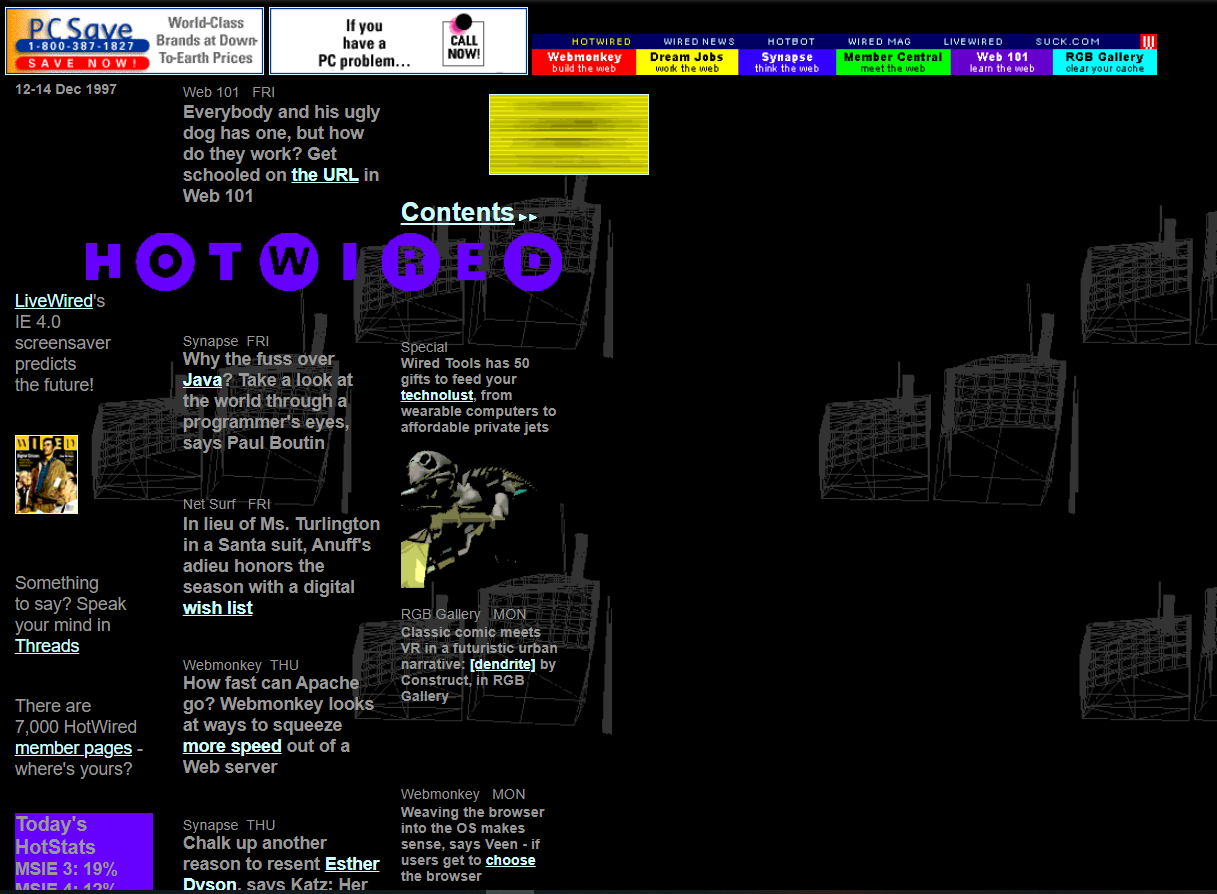
Task: Open the [dendrite] link
Action: [x=502, y=664]
